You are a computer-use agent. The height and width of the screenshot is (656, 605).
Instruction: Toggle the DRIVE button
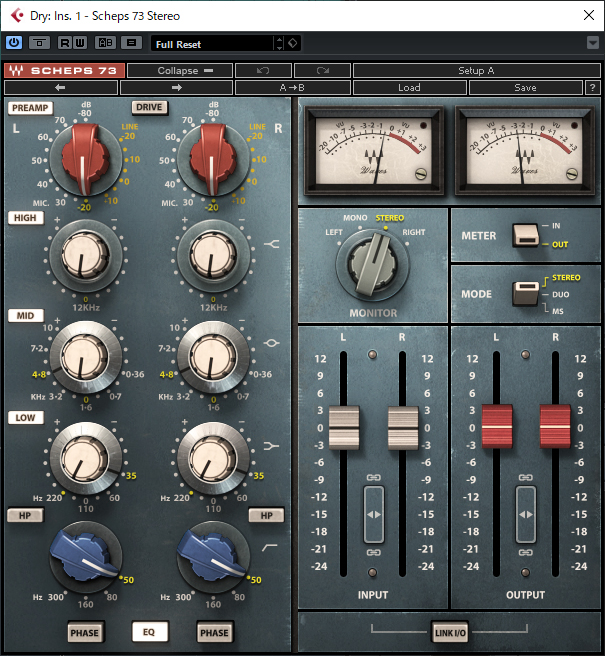149,108
